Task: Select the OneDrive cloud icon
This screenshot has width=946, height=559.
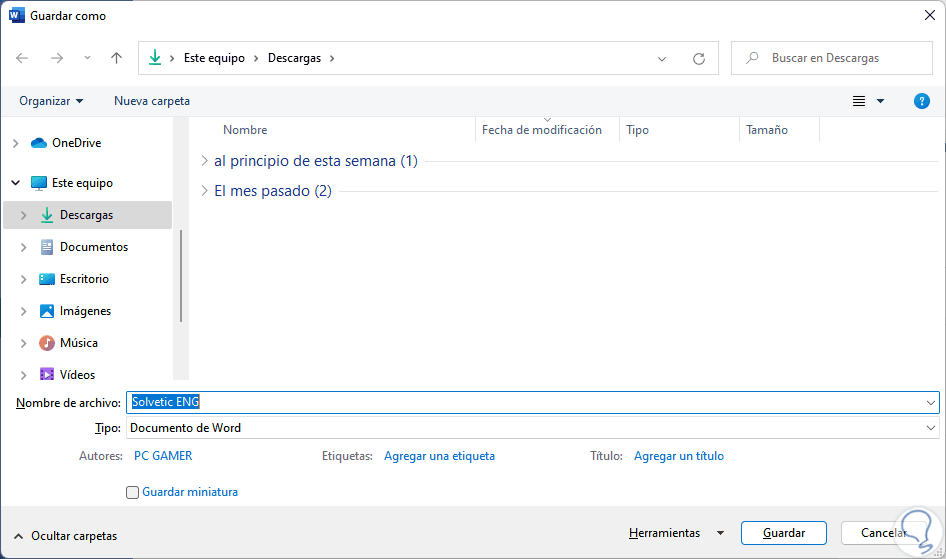Action: tap(39, 143)
